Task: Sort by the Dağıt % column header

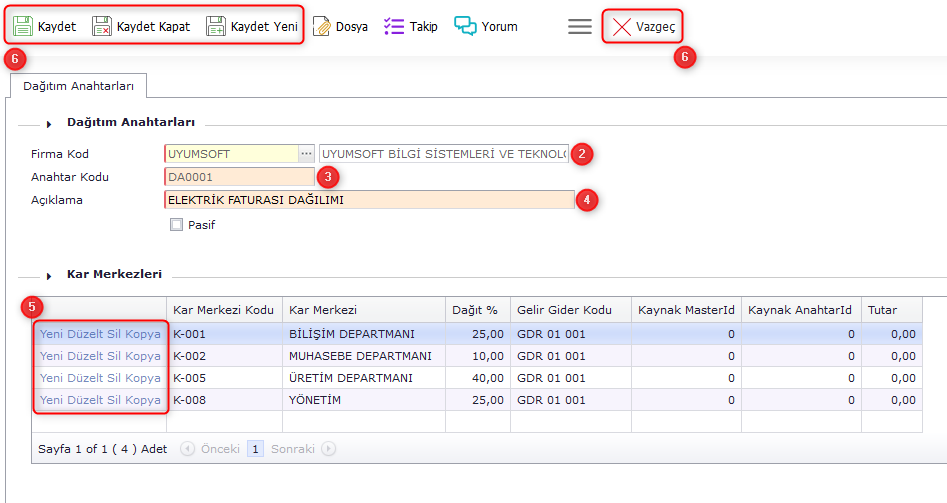Action: (x=476, y=310)
